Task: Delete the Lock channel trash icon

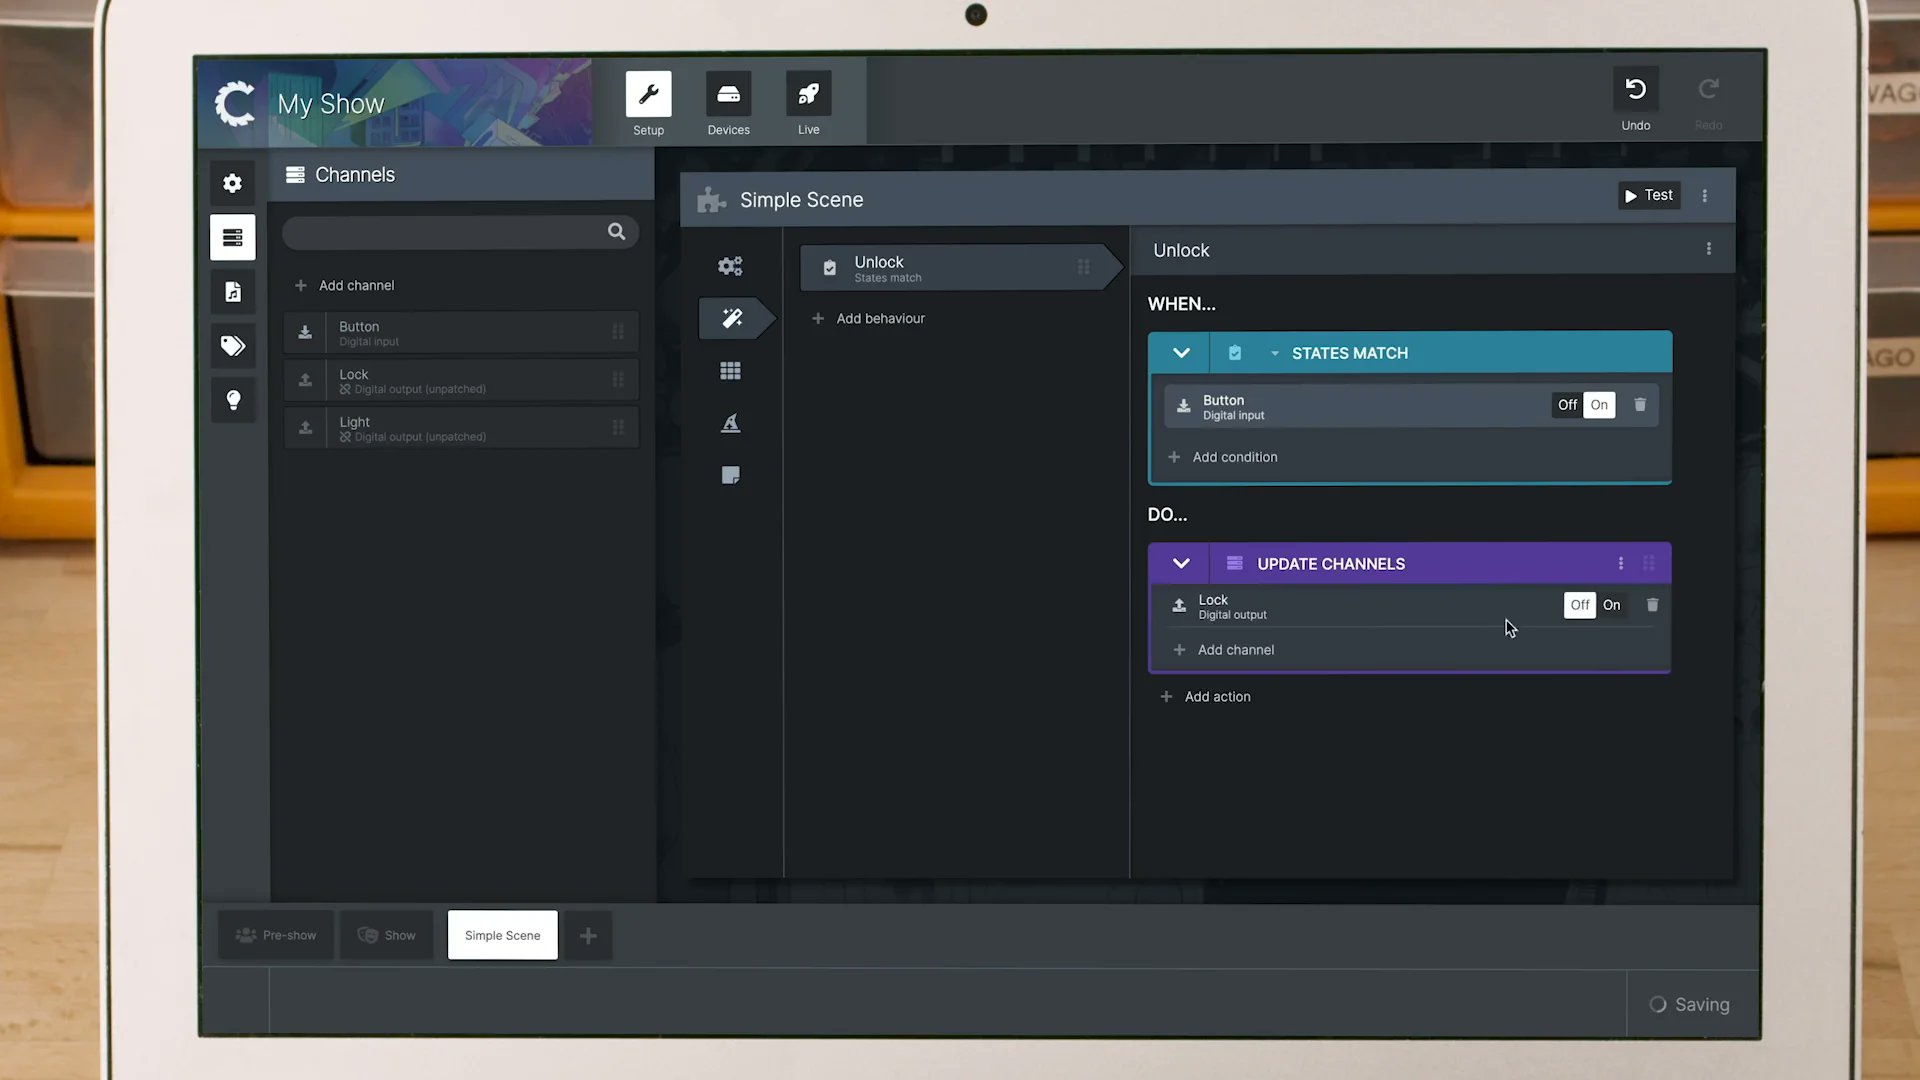Action: 1652,605
